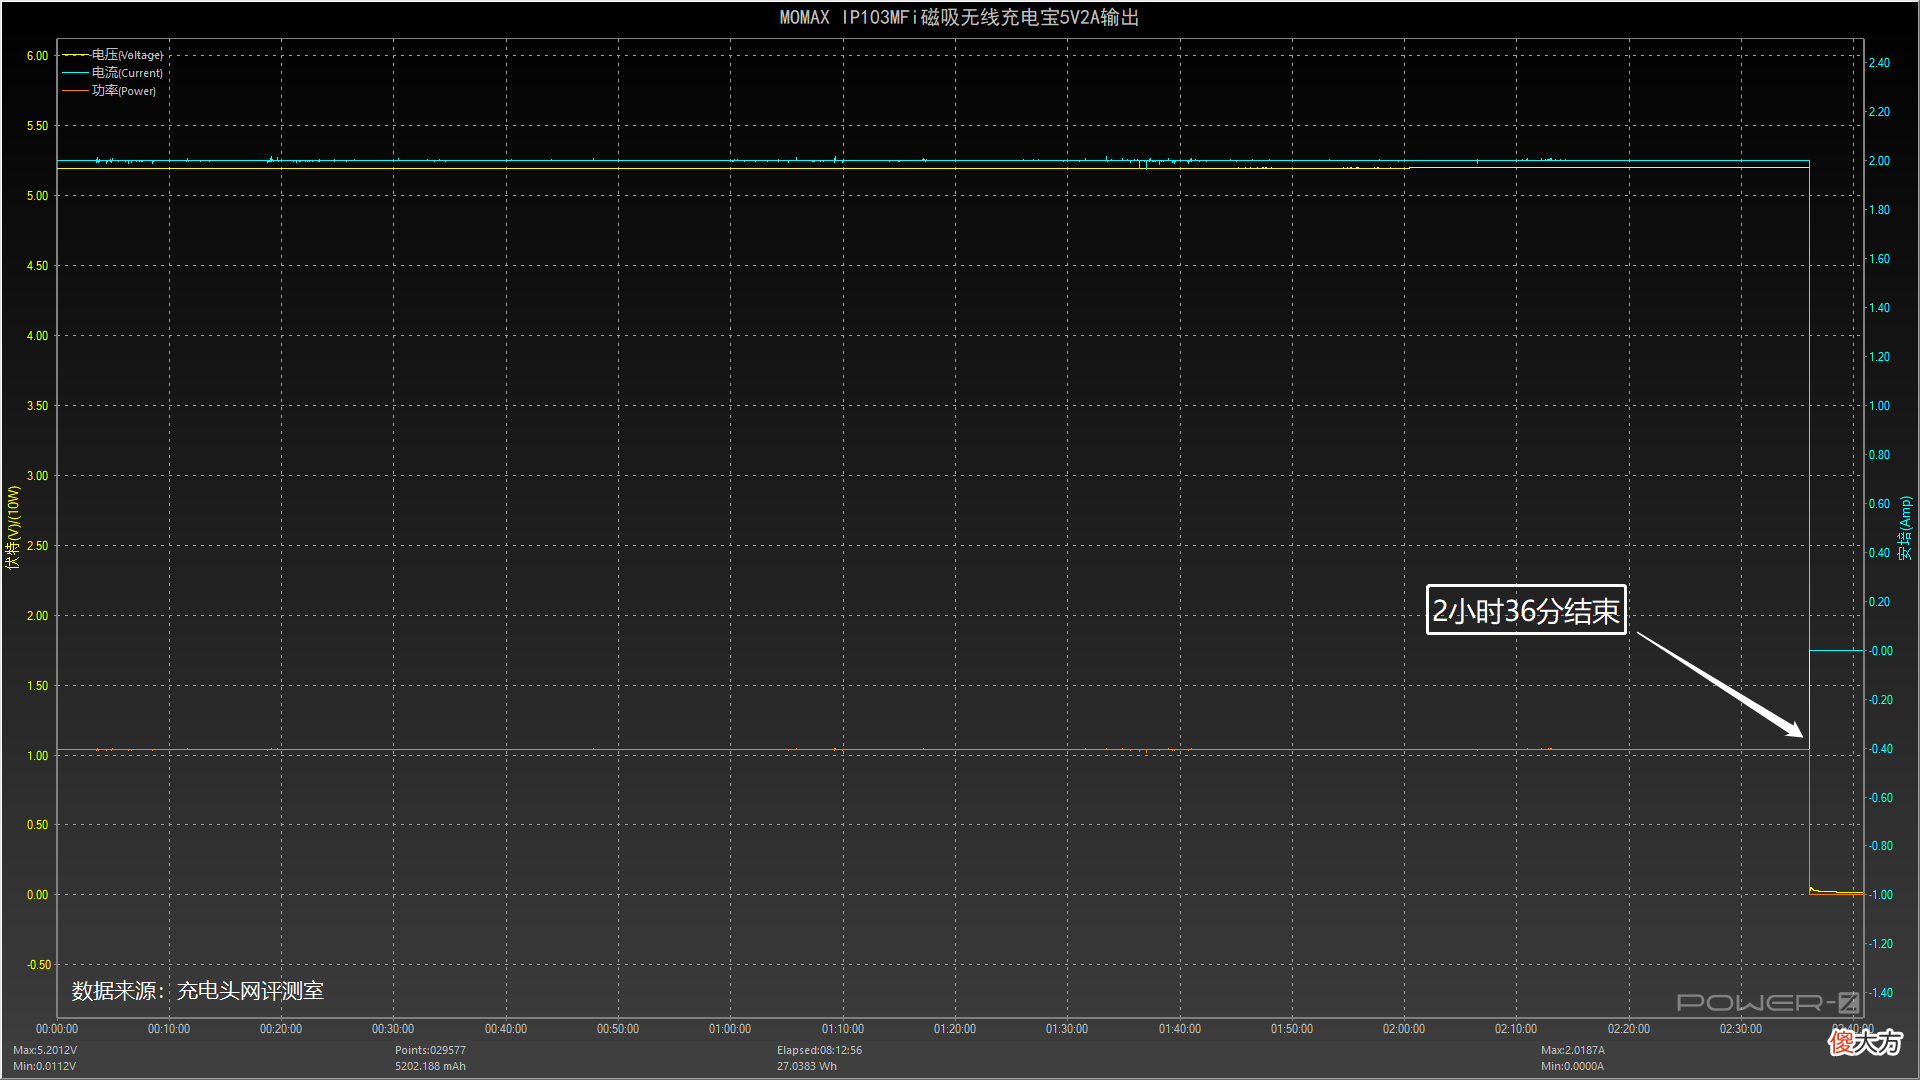
Task: Click the 27.0383 Wh energy reading
Action: [x=807, y=1066]
